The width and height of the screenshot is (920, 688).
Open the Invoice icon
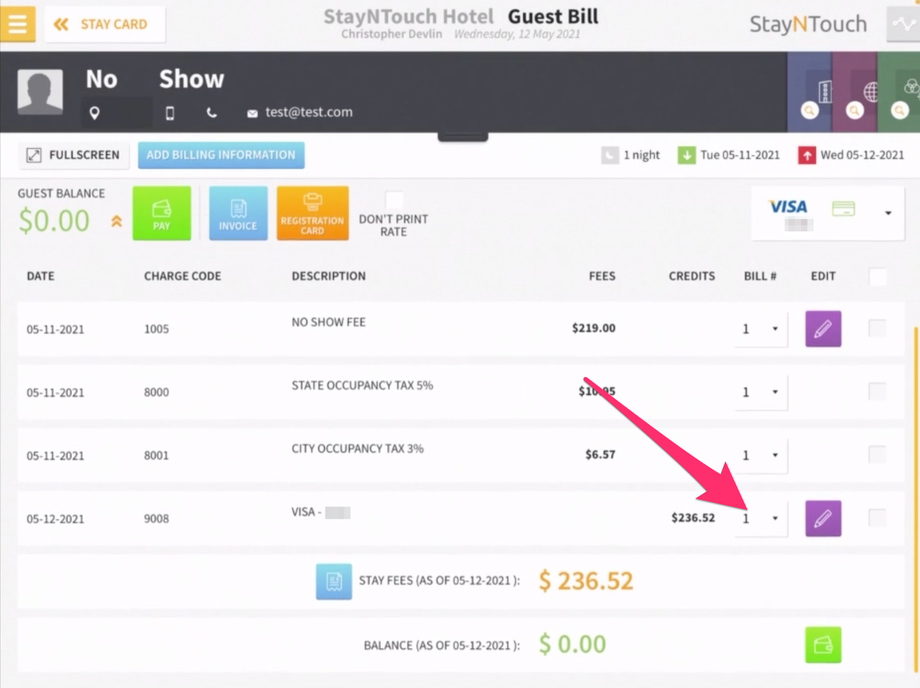(x=238, y=212)
